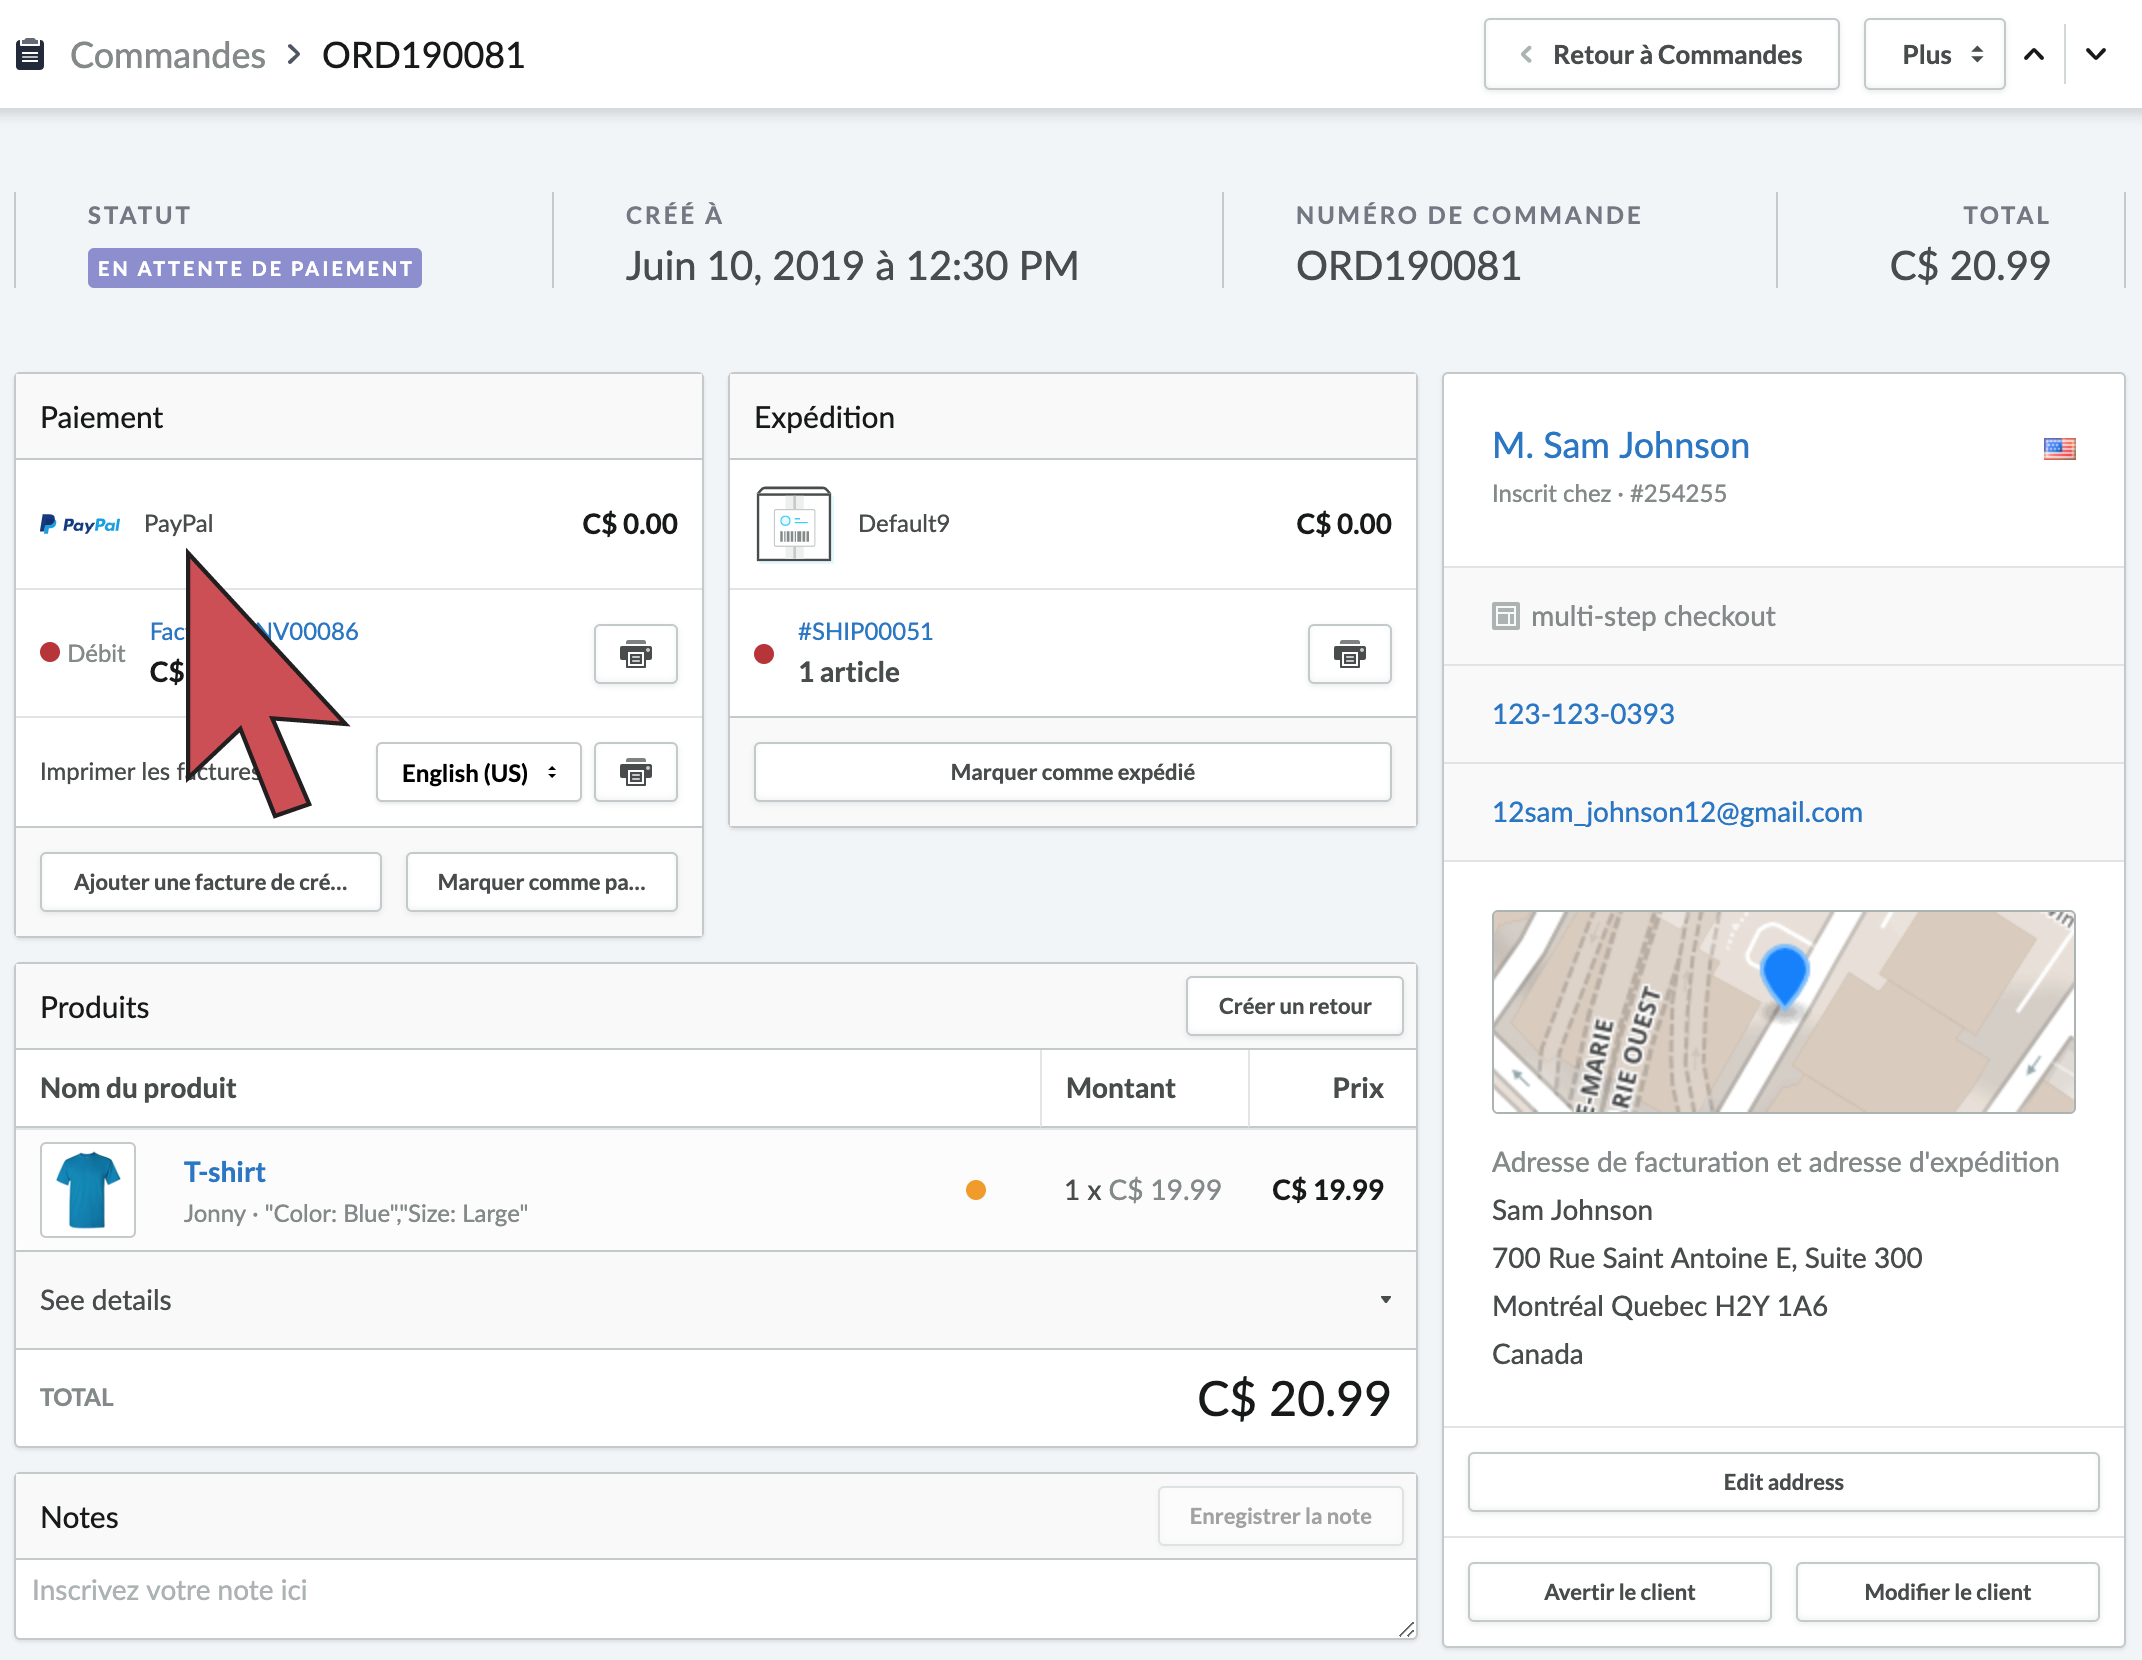Click Retour à Commandes button

1661,54
